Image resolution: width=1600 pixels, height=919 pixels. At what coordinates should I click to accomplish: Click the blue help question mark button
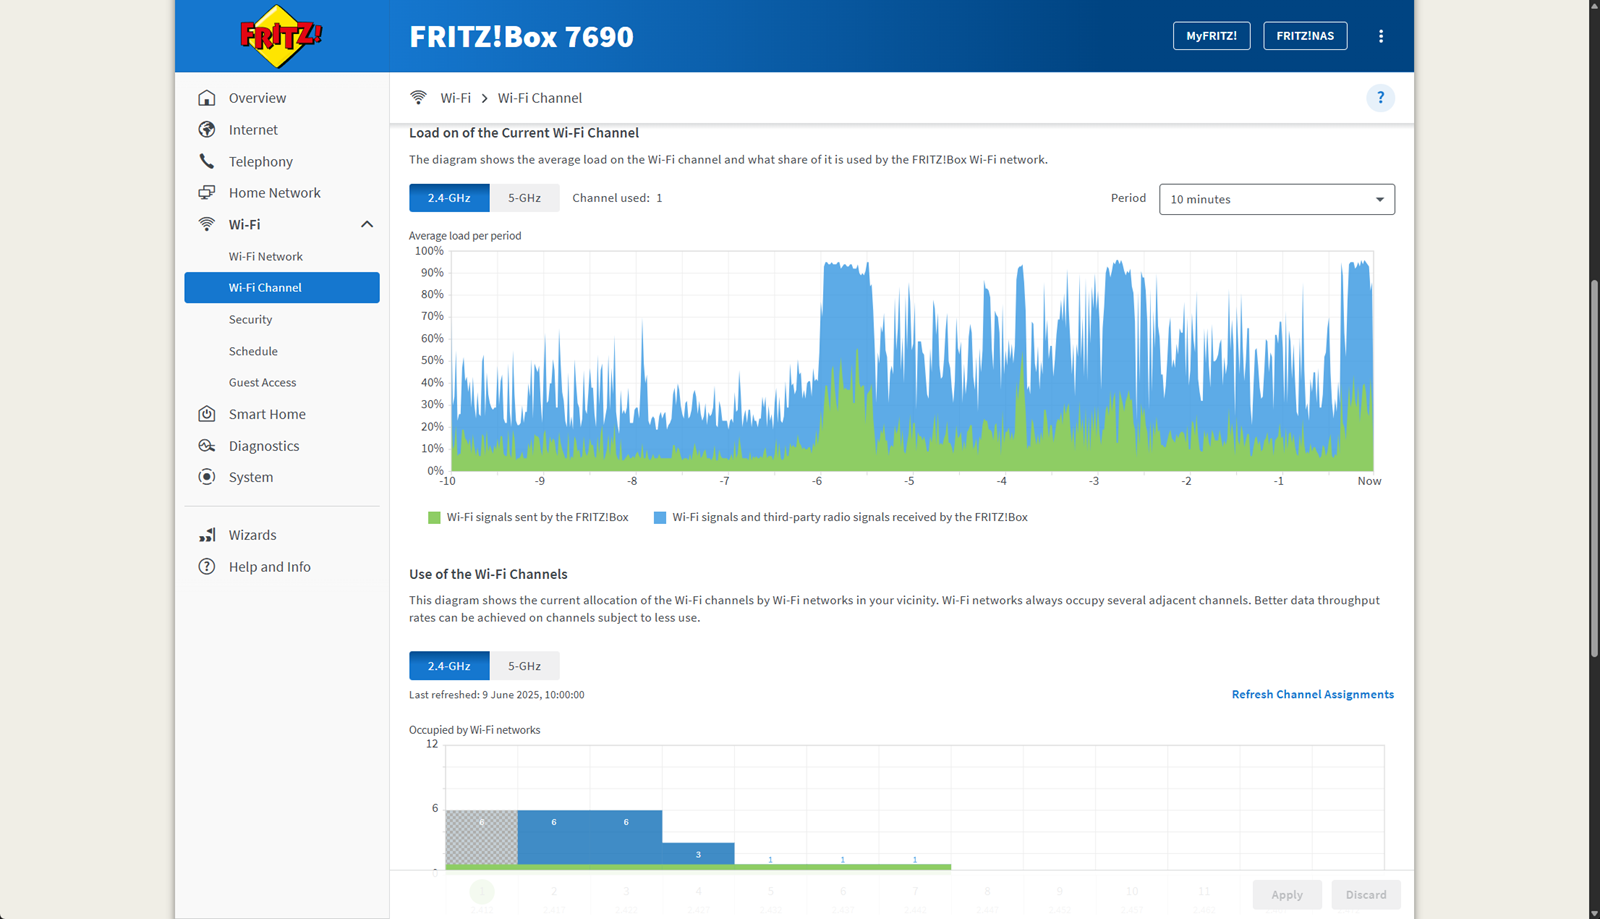click(1381, 98)
